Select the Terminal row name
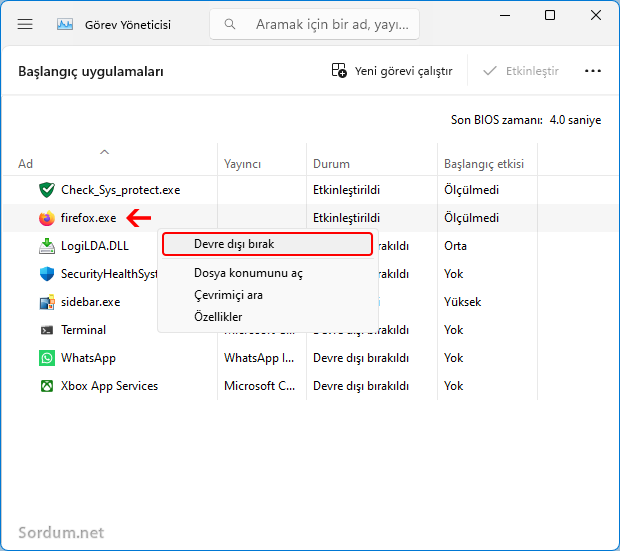The image size is (620, 551). (x=83, y=330)
